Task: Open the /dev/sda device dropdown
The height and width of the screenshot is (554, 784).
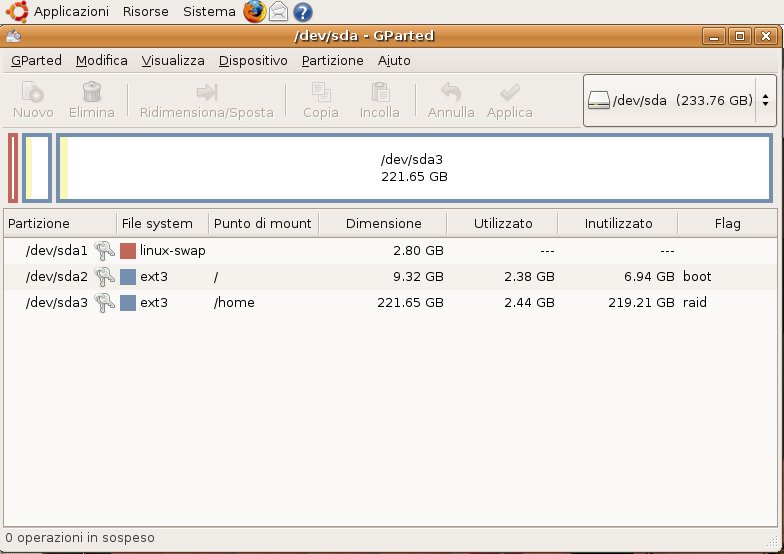Action: [680, 100]
